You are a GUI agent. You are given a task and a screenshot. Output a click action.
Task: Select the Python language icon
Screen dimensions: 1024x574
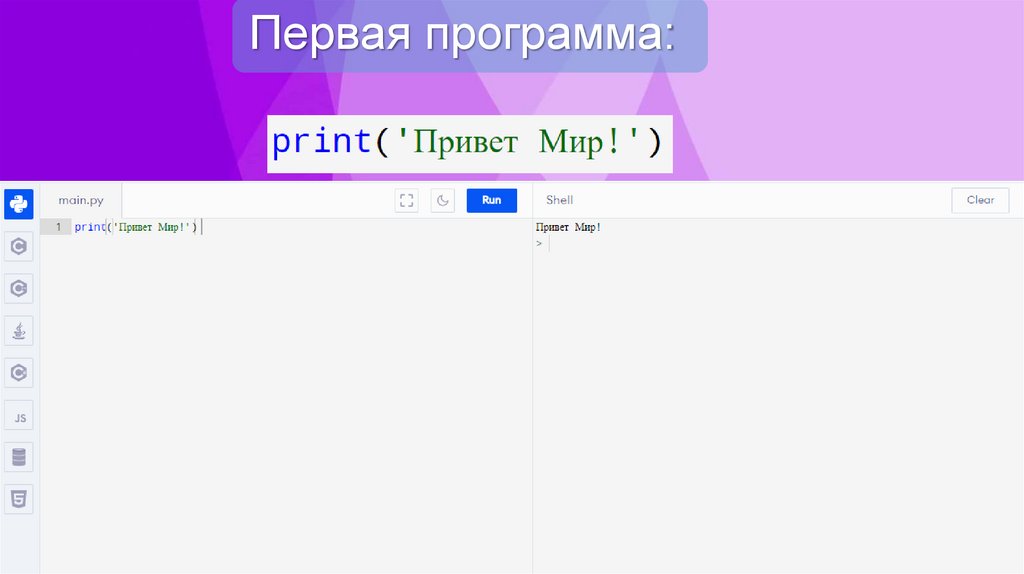click(x=19, y=204)
